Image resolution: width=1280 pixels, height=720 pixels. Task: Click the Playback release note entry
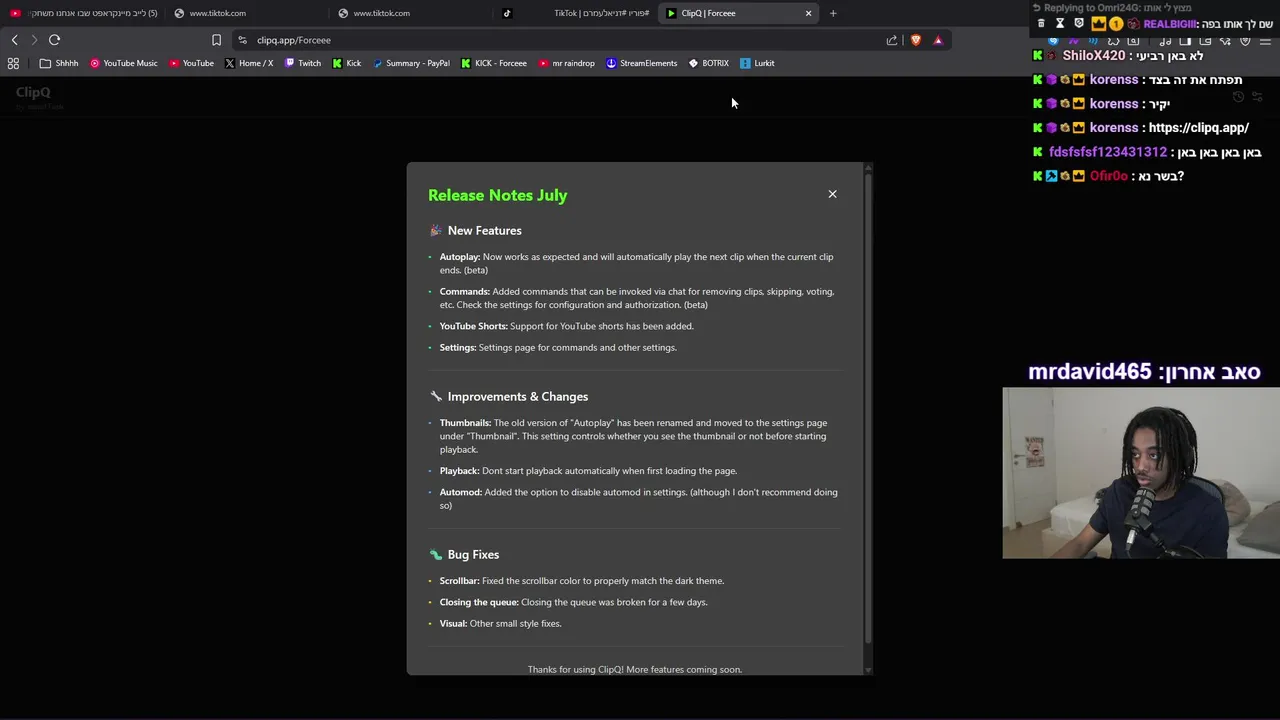click(588, 471)
